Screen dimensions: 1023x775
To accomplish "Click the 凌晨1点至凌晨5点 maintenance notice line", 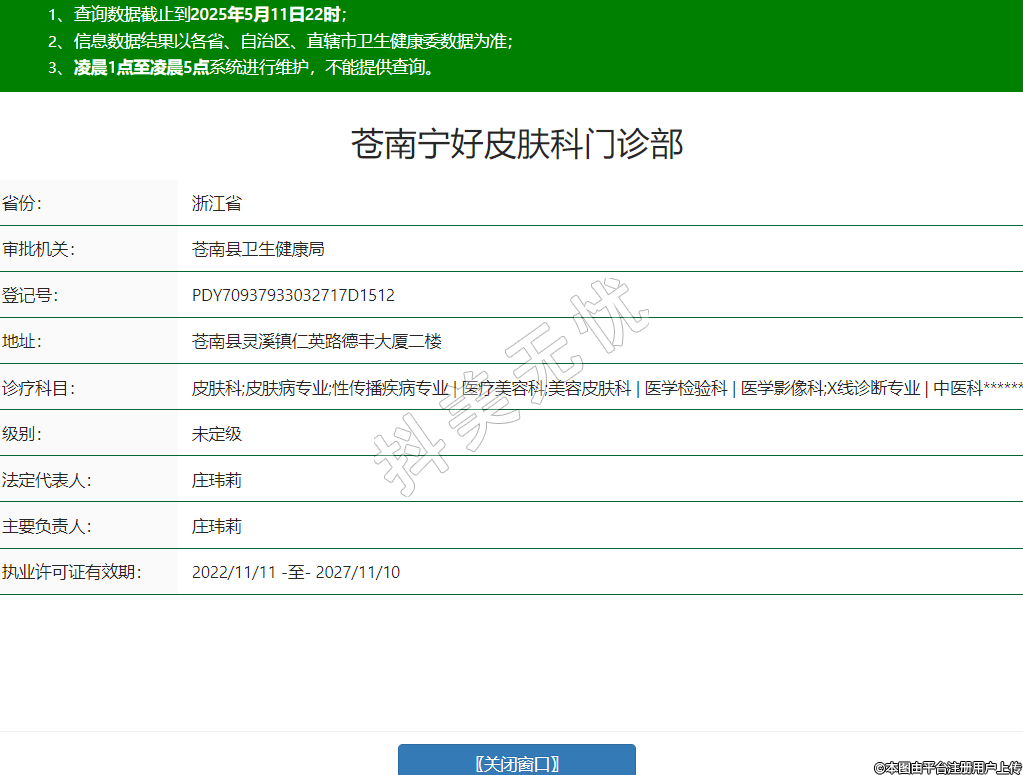I will pyautogui.click(x=241, y=68).
